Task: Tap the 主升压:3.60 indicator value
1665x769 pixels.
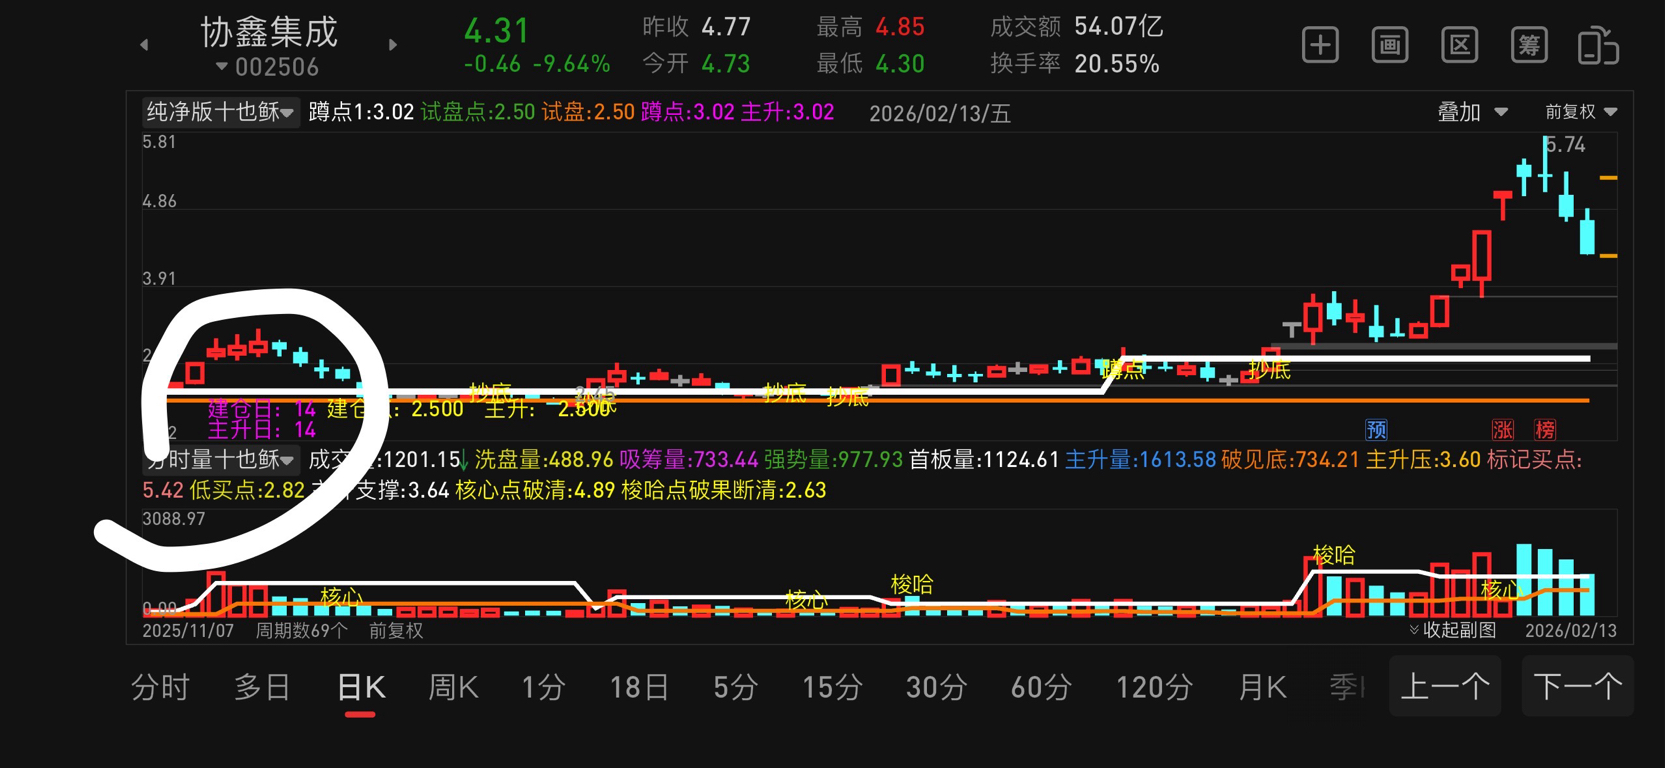Action: point(1423,460)
